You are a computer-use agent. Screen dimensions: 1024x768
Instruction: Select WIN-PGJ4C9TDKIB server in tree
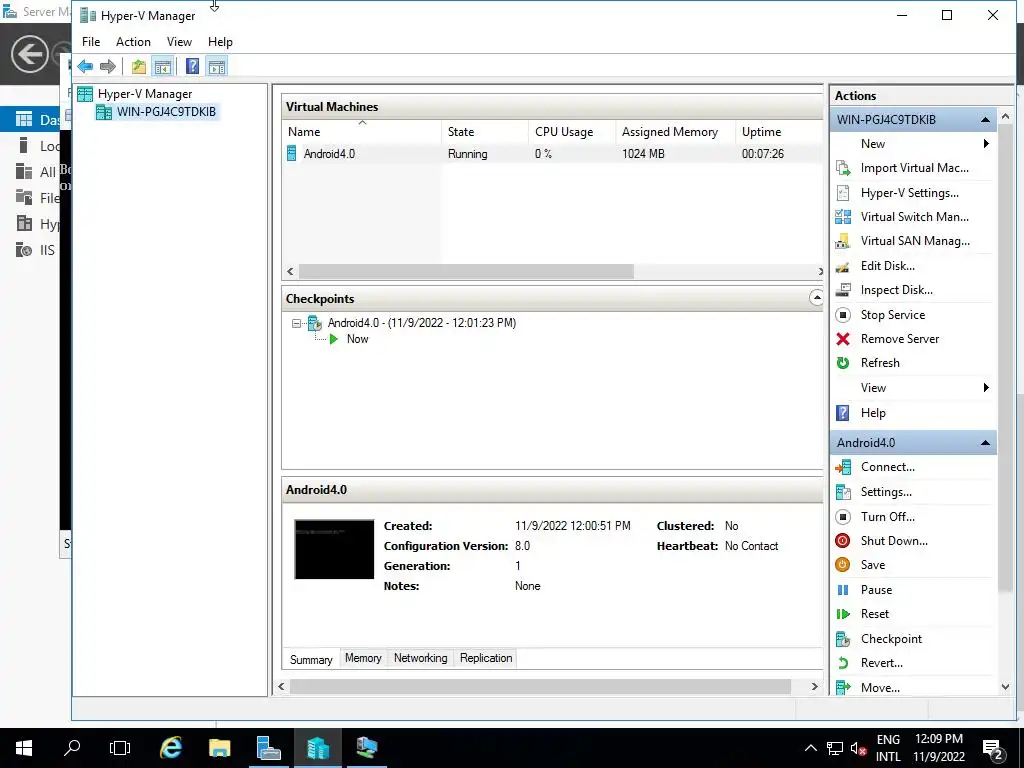[166, 112]
